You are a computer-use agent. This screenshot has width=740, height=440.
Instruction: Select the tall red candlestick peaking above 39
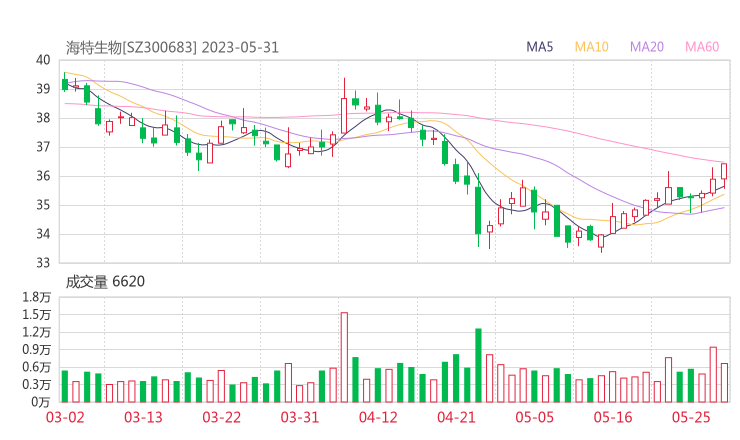344,107
